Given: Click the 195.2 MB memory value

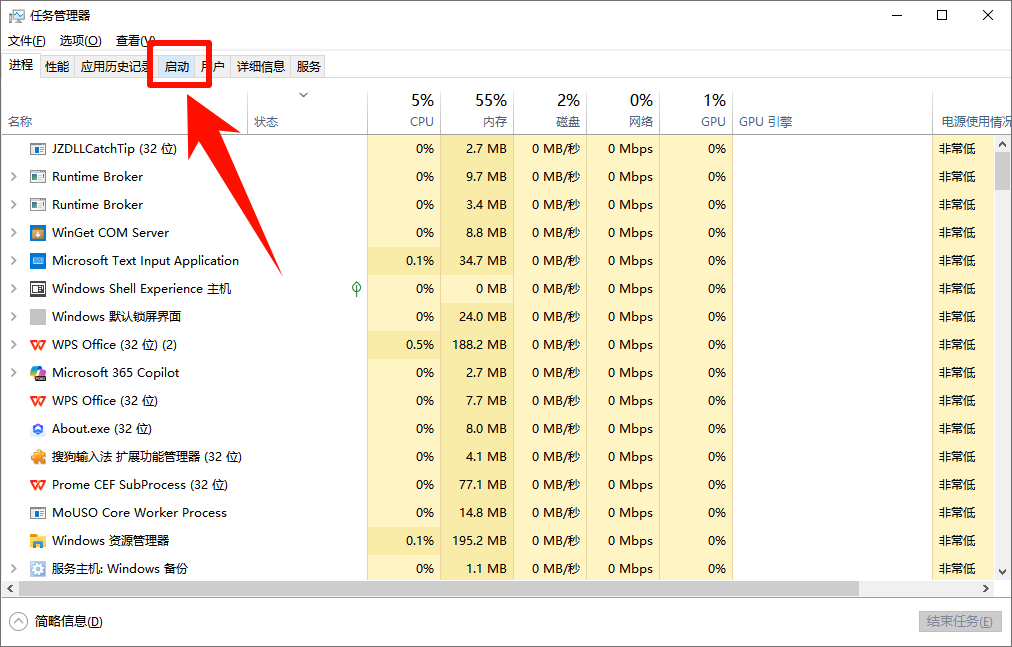Looking at the screenshot, I should 479,540.
